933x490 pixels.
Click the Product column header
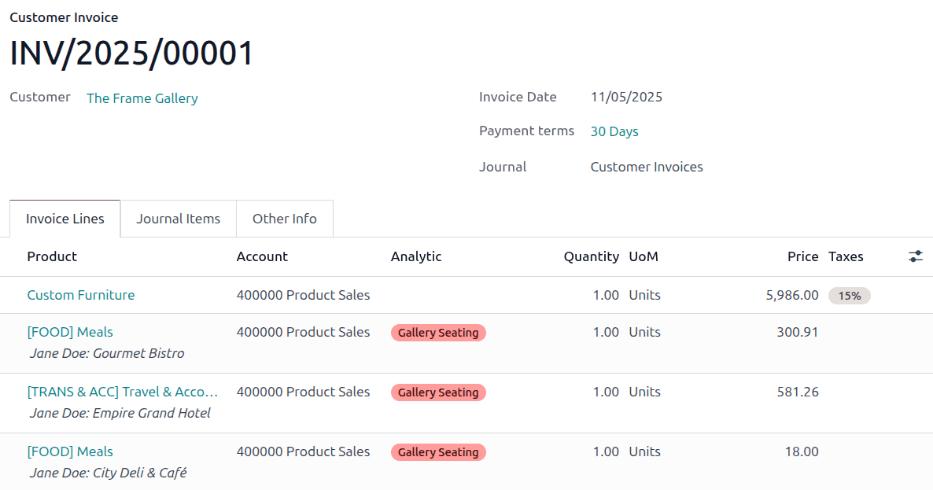tap(52, 257)
